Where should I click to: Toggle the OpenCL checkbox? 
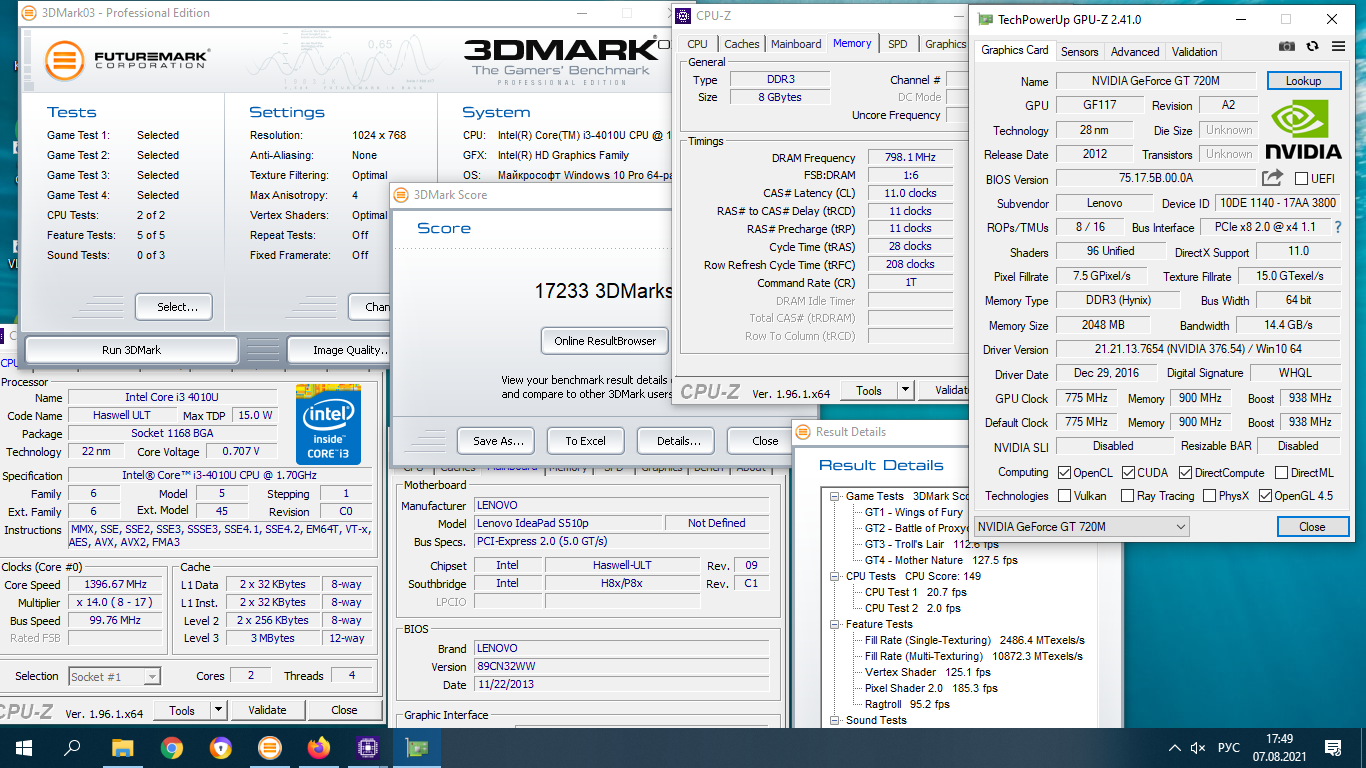[1065, 472]
